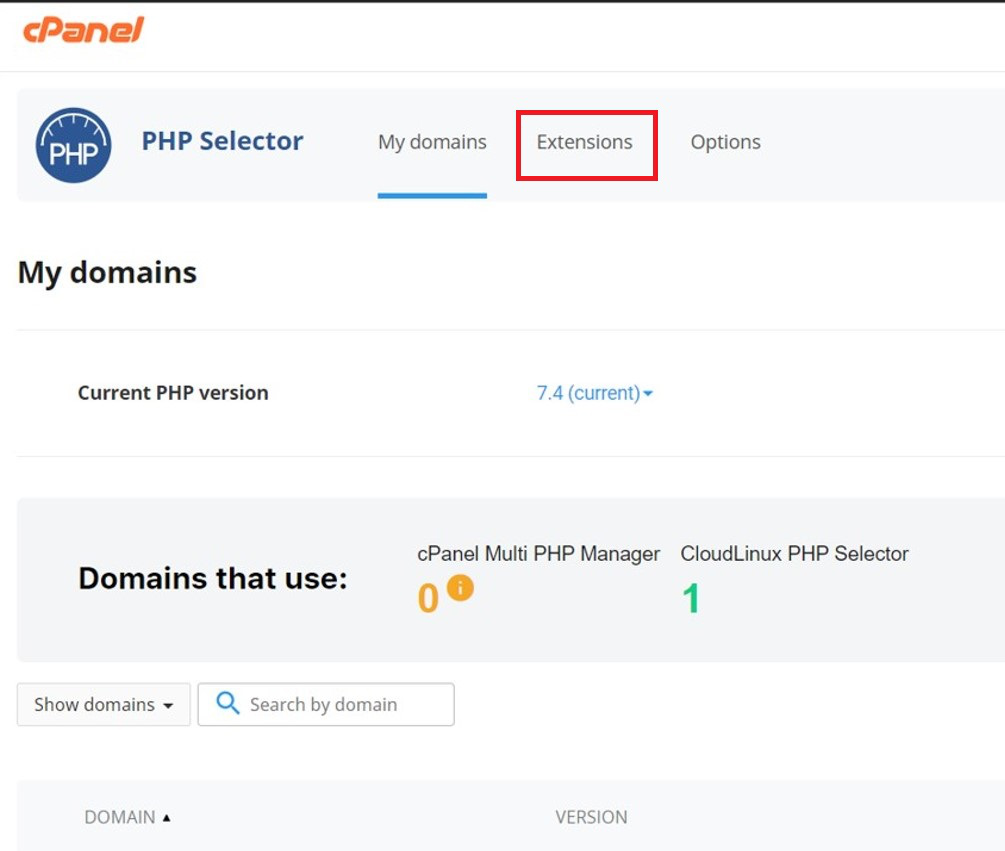Click the VERSION column header
This screenshot has width=1005, height=851.
591,817
